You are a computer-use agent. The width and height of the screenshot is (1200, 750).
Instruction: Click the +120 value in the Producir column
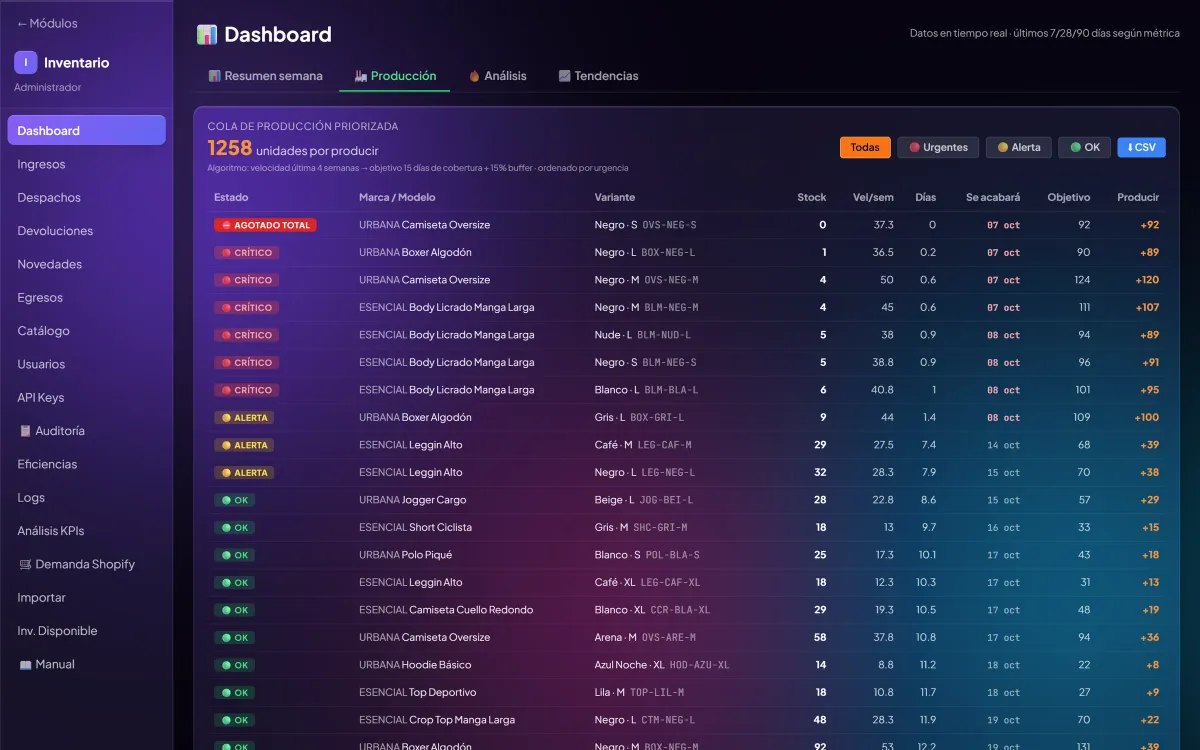pyautogui.click(x=1147, y=280)
